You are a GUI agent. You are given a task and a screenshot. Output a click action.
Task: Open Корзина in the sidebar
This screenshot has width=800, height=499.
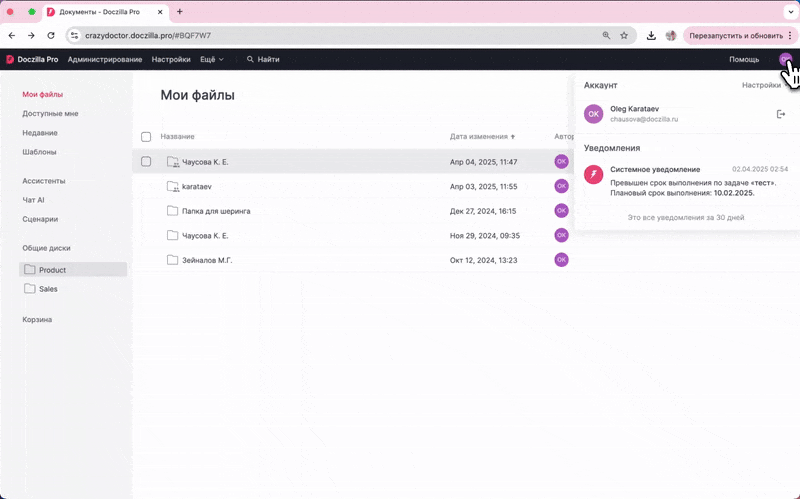tap(37, 319)
